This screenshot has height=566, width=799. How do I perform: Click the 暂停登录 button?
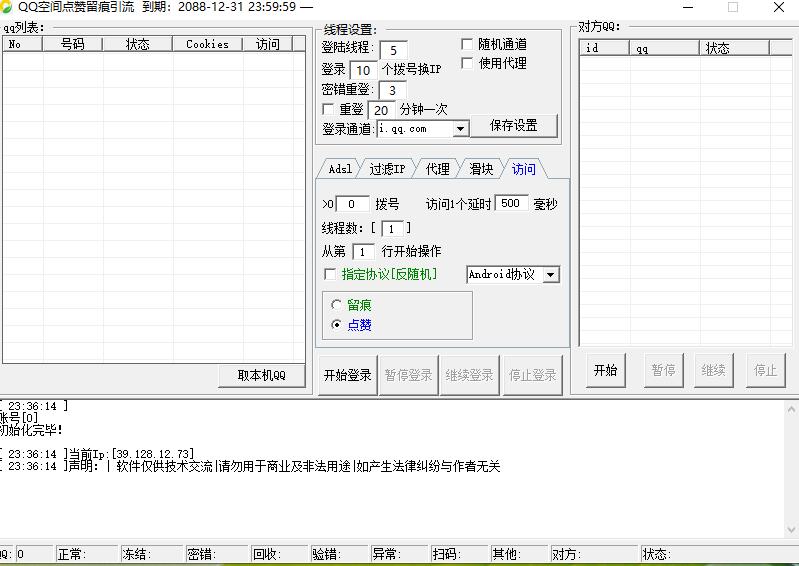pos(408,375)
